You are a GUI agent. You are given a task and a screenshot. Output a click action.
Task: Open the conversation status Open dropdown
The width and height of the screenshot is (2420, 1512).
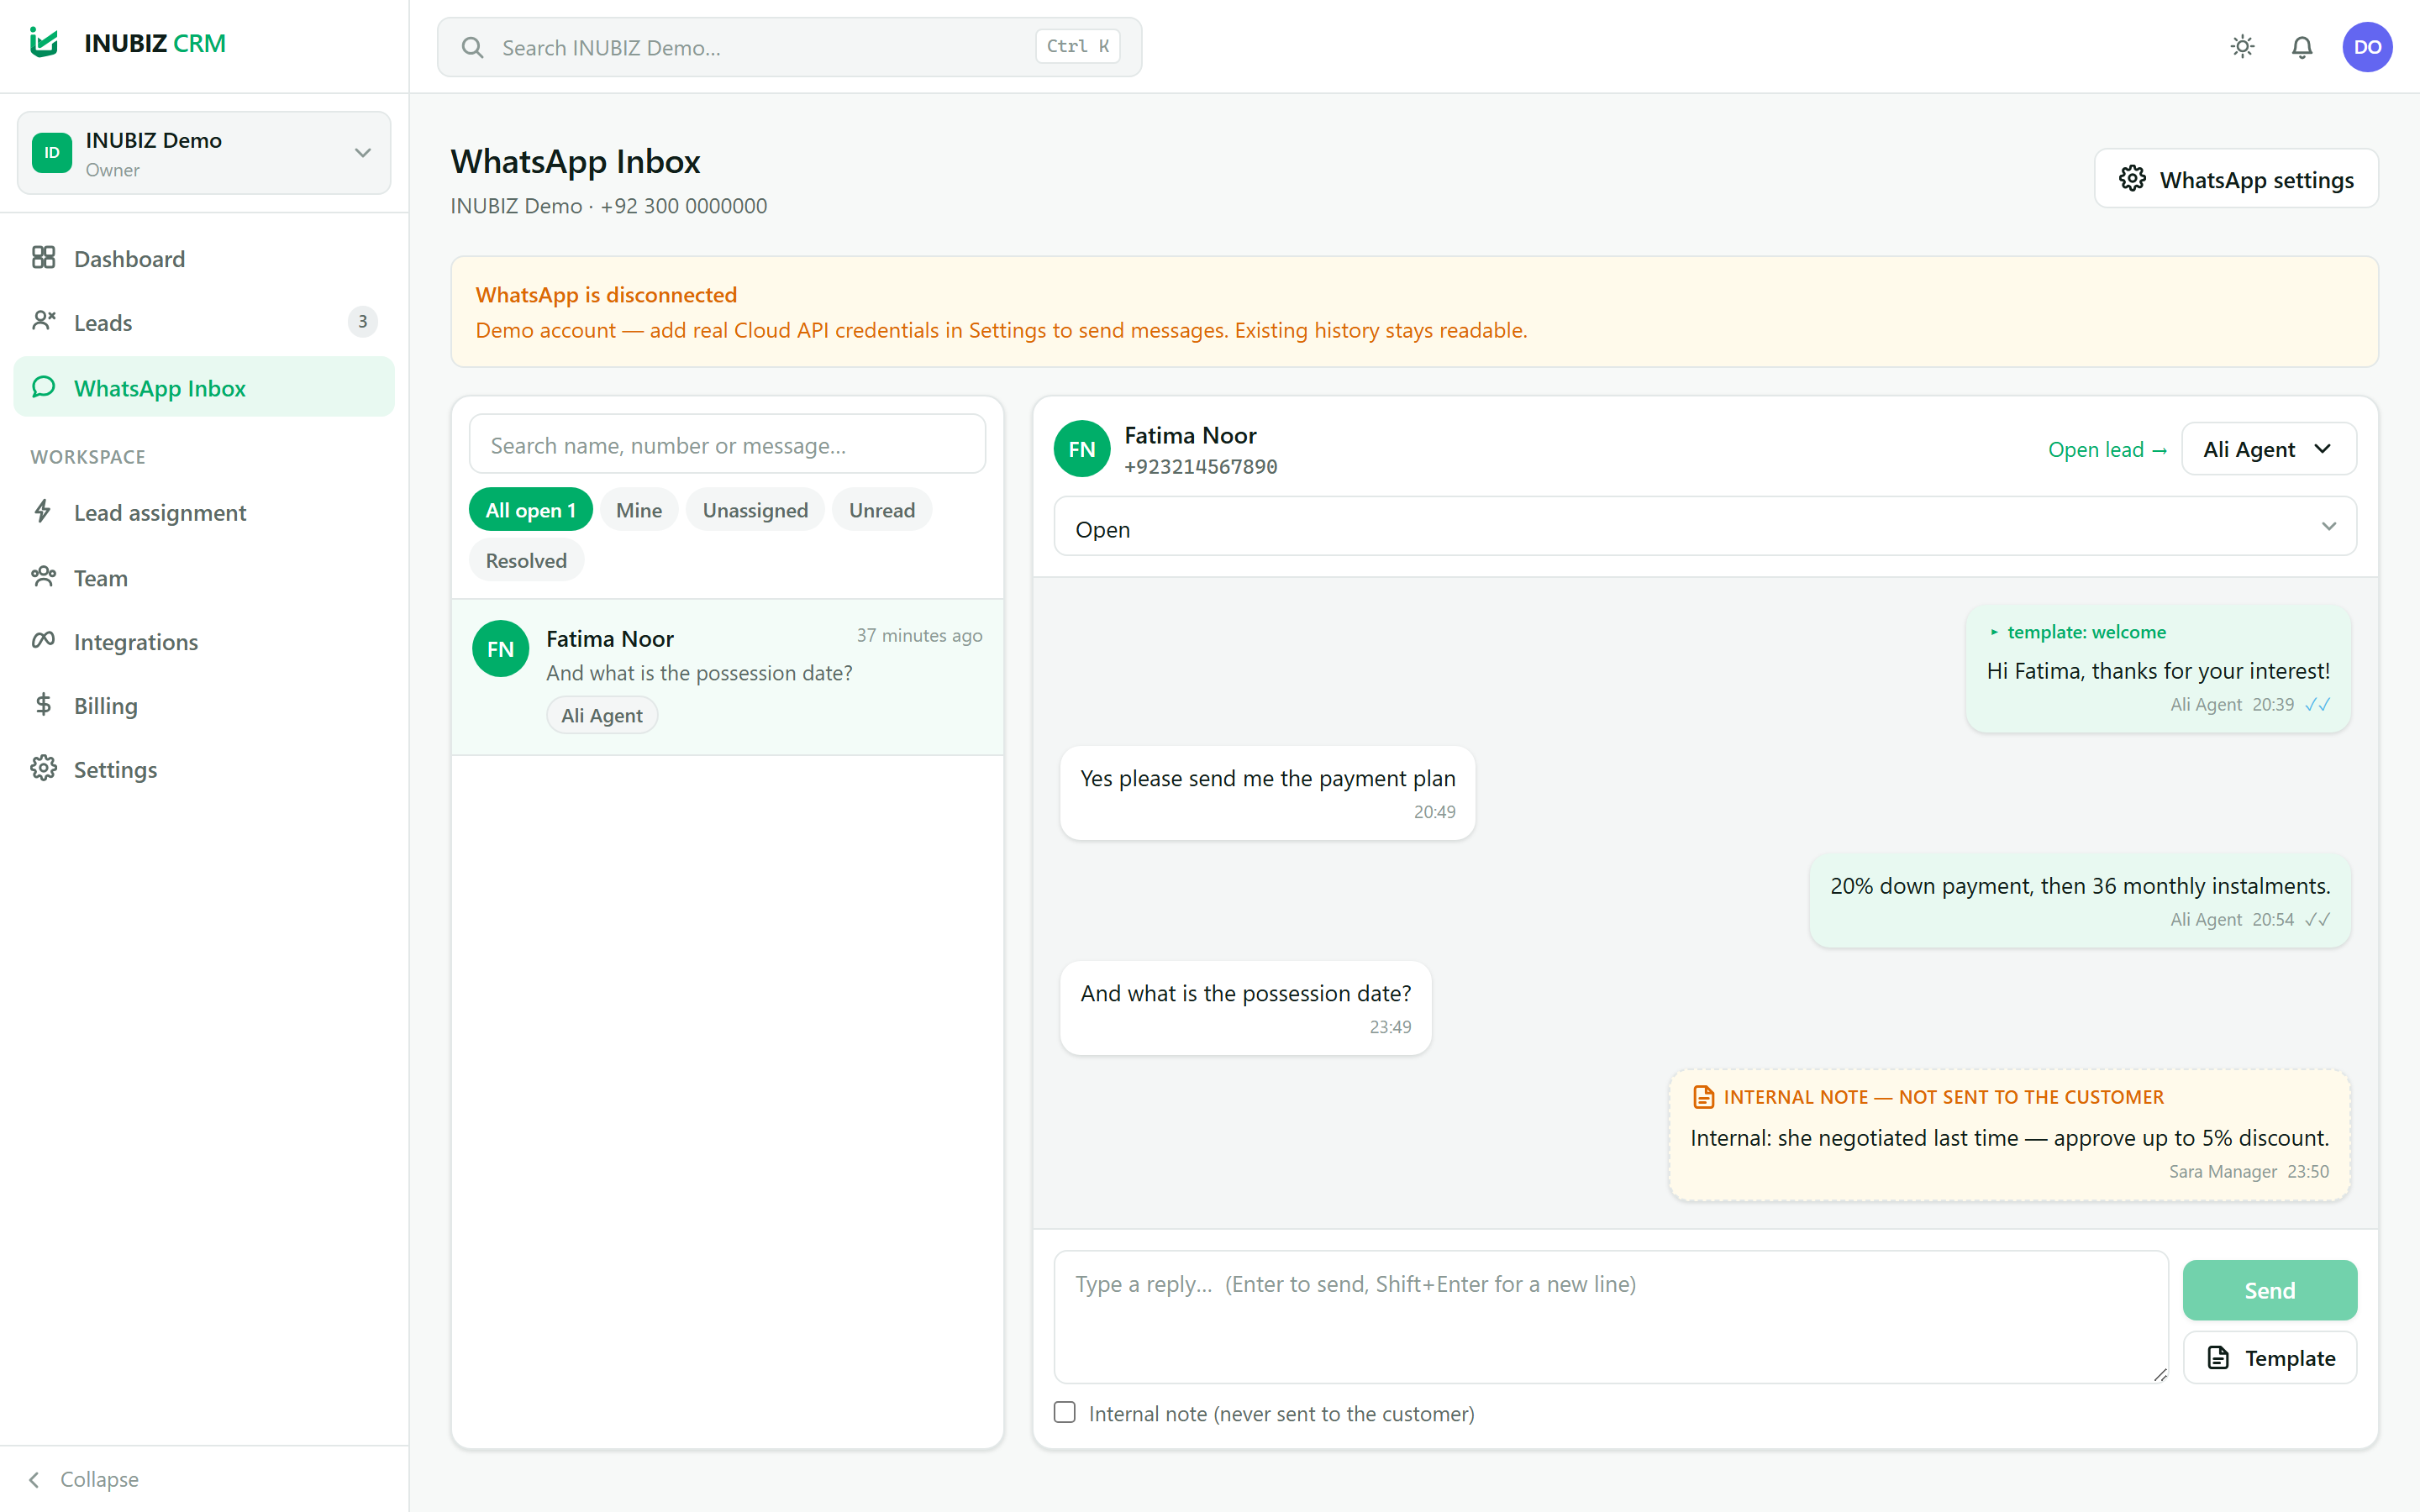(x=1705, y=527)
